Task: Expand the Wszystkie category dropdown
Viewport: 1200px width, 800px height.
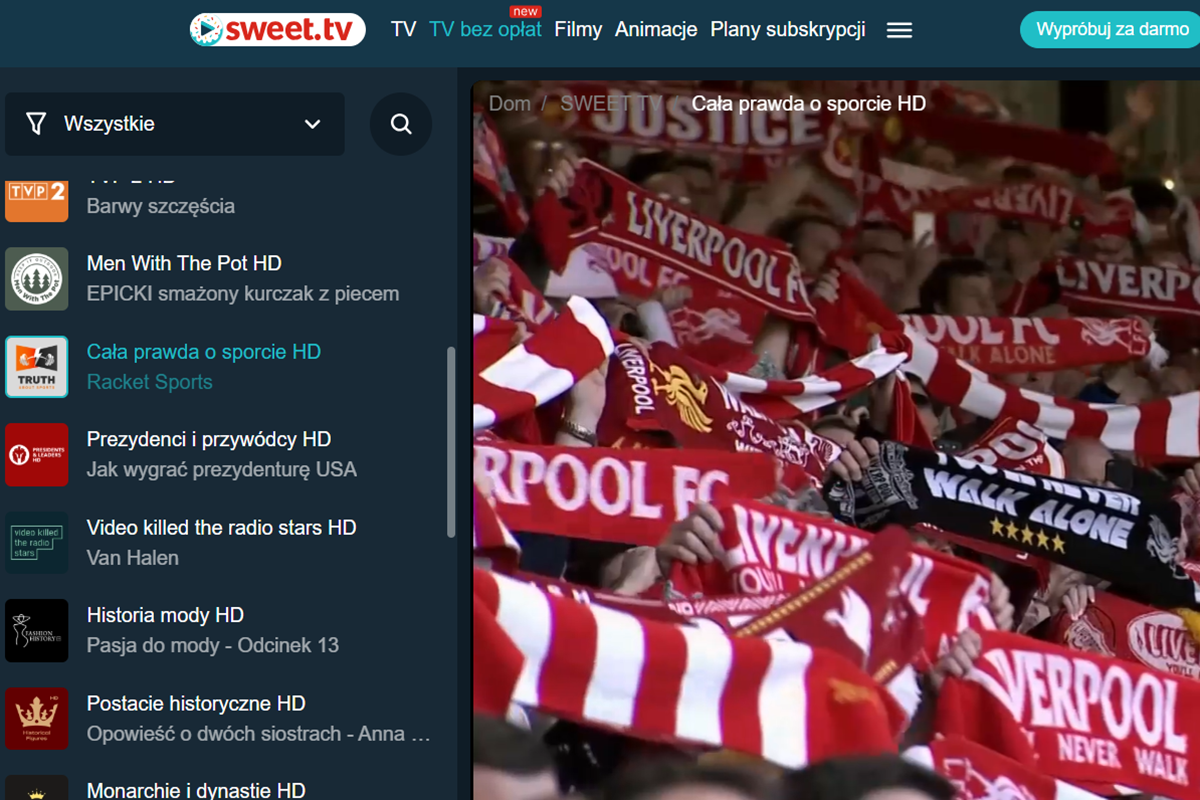Action: (175, 124)
